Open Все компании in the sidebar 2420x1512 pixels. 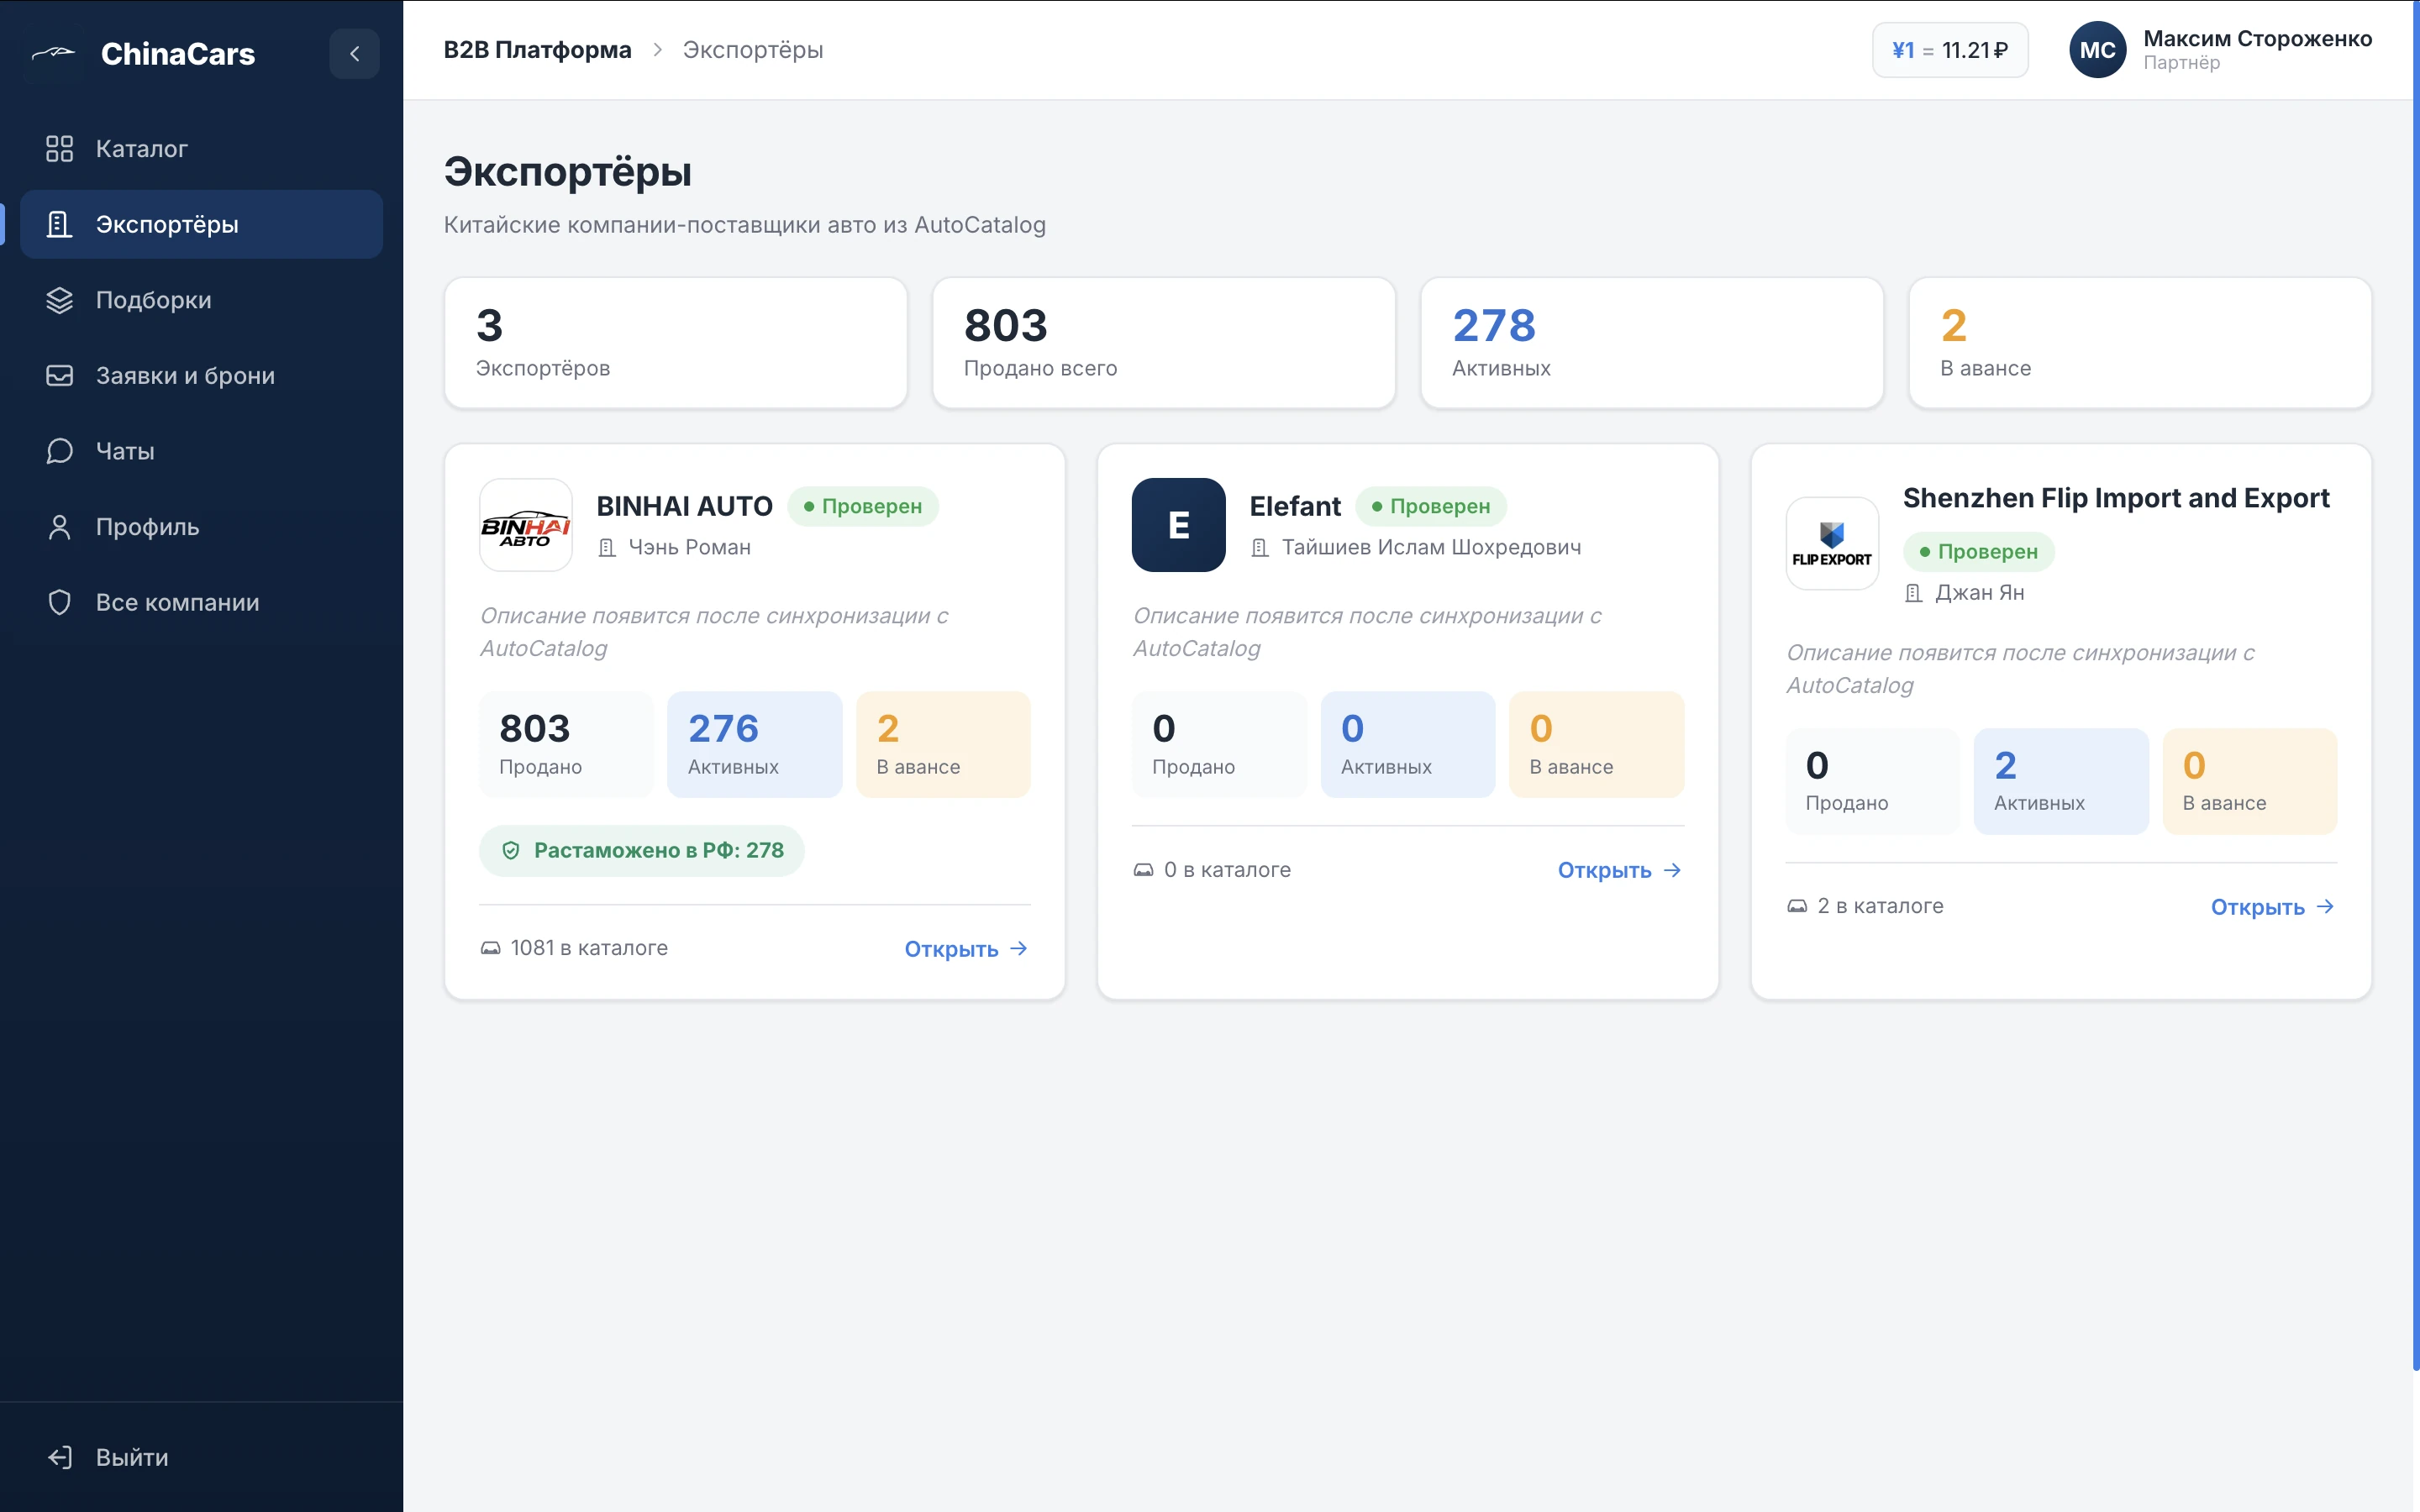201,602
